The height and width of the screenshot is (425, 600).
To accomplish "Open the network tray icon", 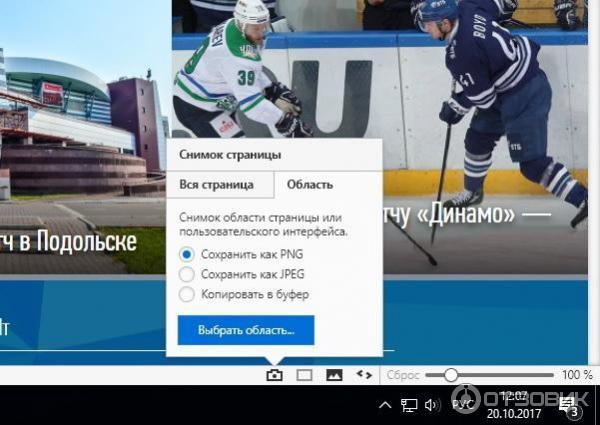I will tap(409, 405).
